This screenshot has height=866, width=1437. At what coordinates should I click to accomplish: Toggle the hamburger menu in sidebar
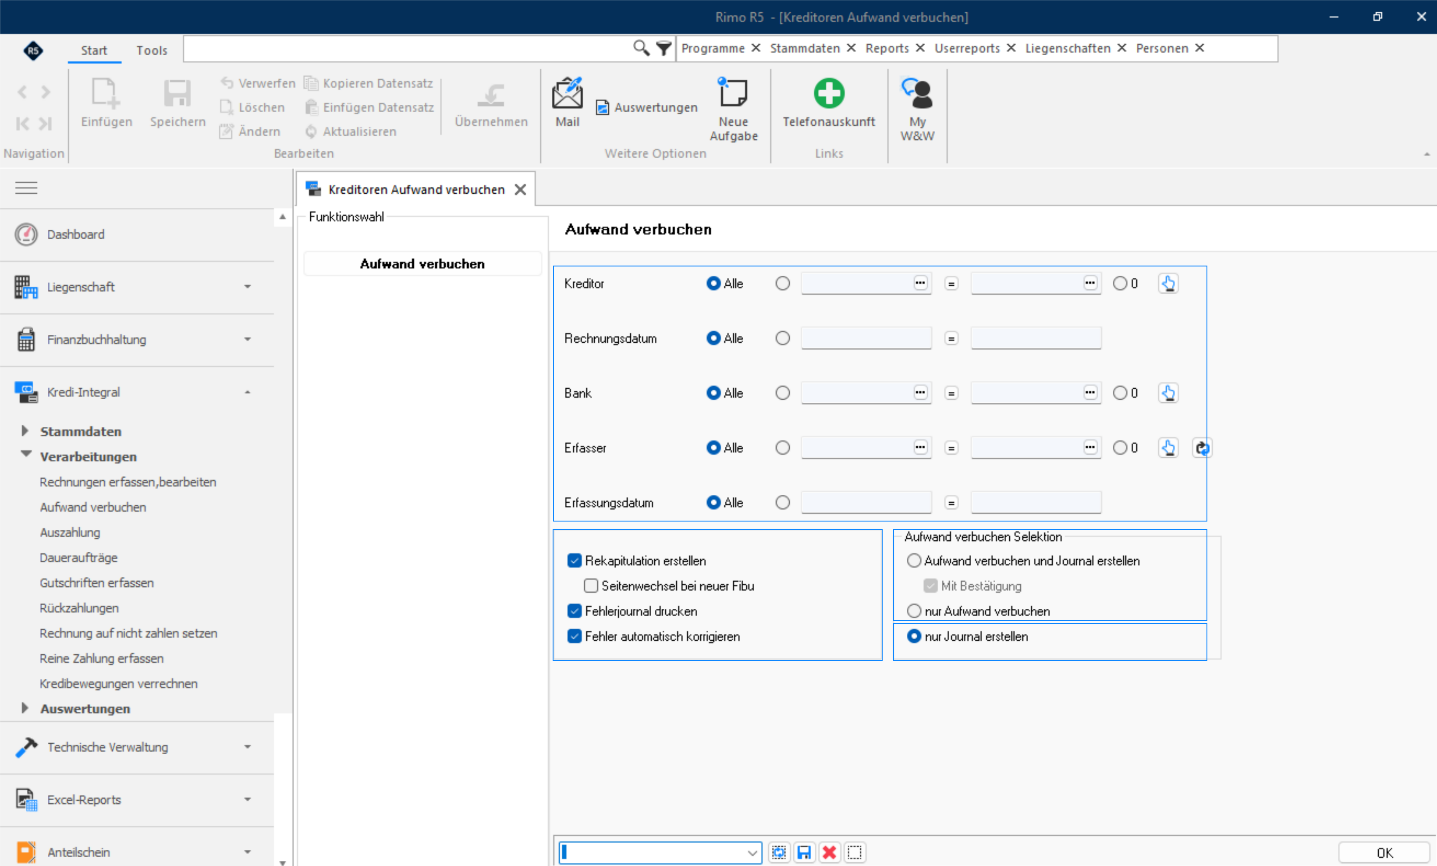pos(26,187)
